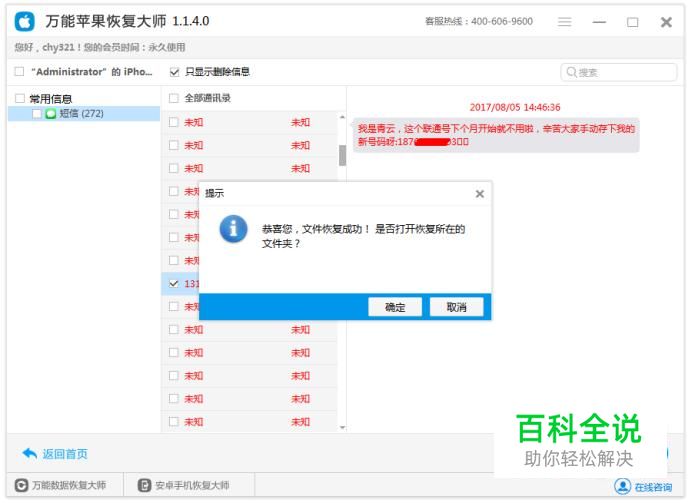Click the 客服热线 400-606-9600 text
This screenshot has height=503, width=692.
(479, 21)
